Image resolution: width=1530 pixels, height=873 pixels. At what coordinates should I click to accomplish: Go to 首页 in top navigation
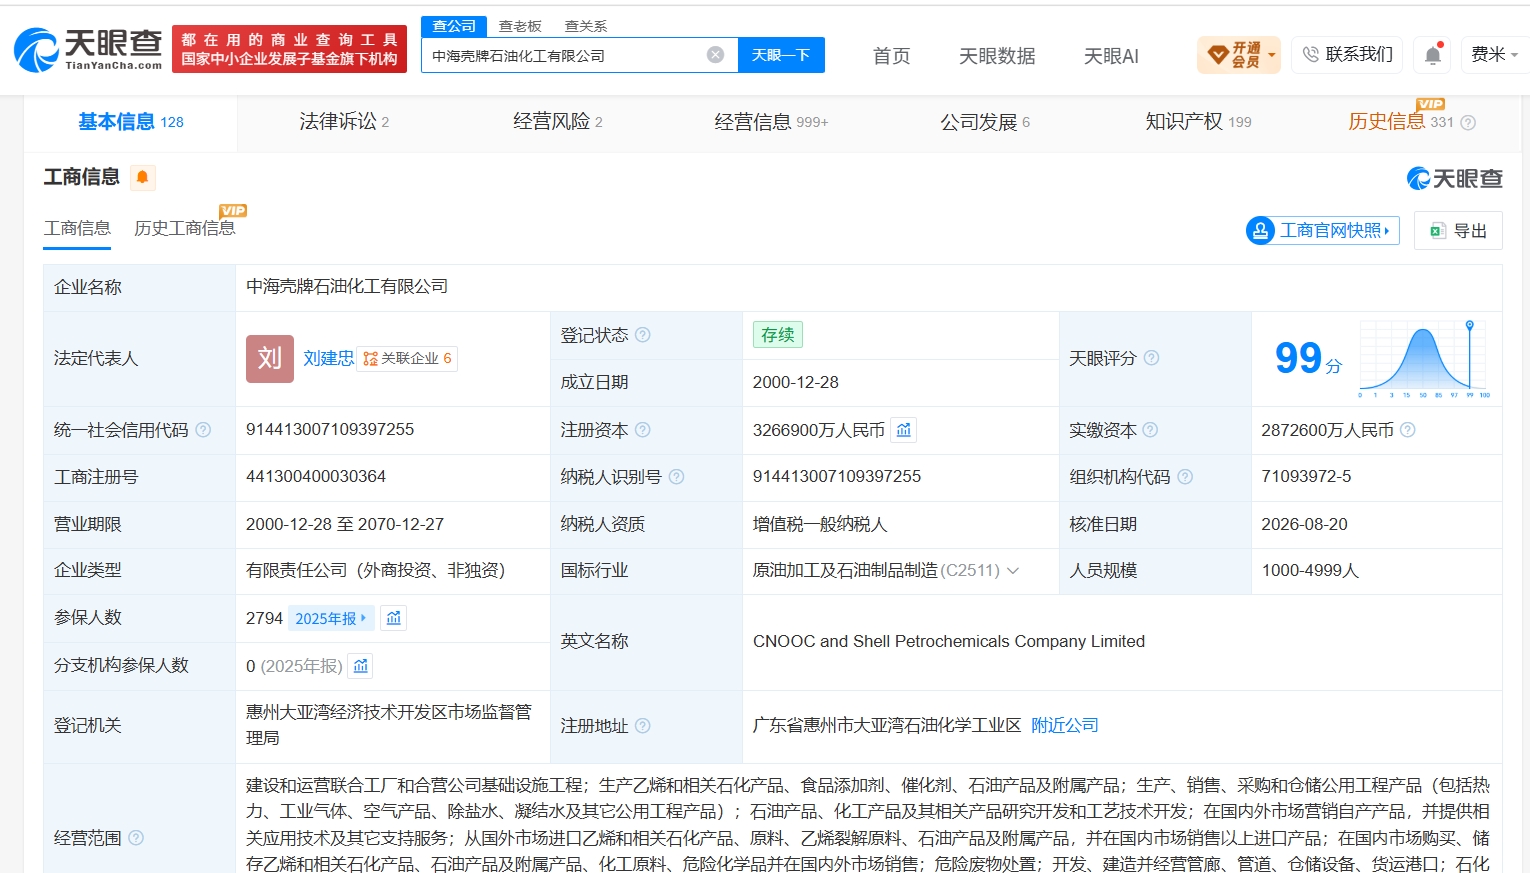891,56
